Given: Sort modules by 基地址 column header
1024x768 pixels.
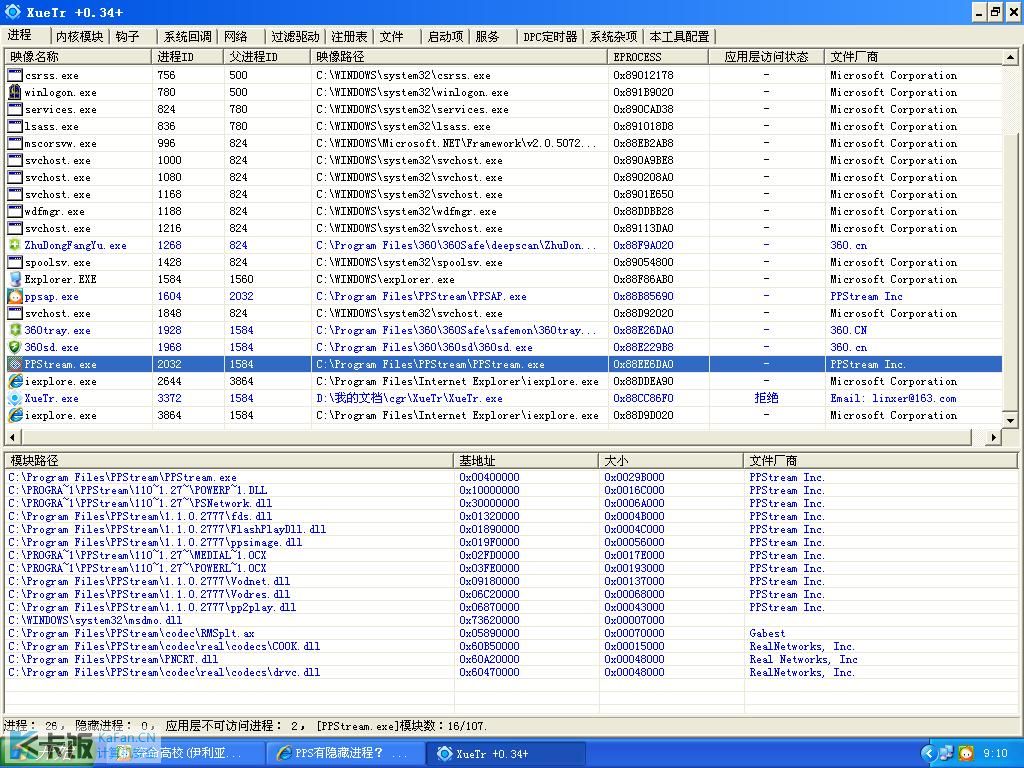Looking at the screenshot, I should click(526, 460).
